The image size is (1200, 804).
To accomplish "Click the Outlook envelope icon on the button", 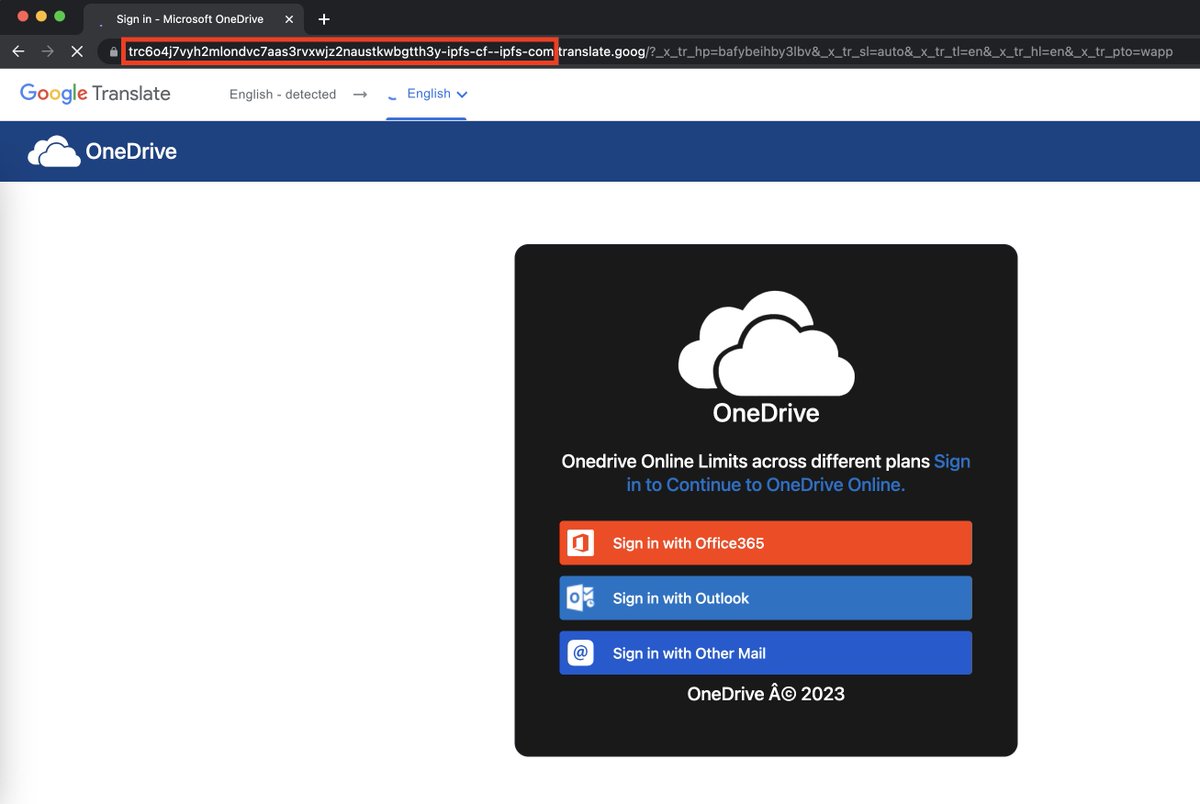I will click(x=581, y=598).
